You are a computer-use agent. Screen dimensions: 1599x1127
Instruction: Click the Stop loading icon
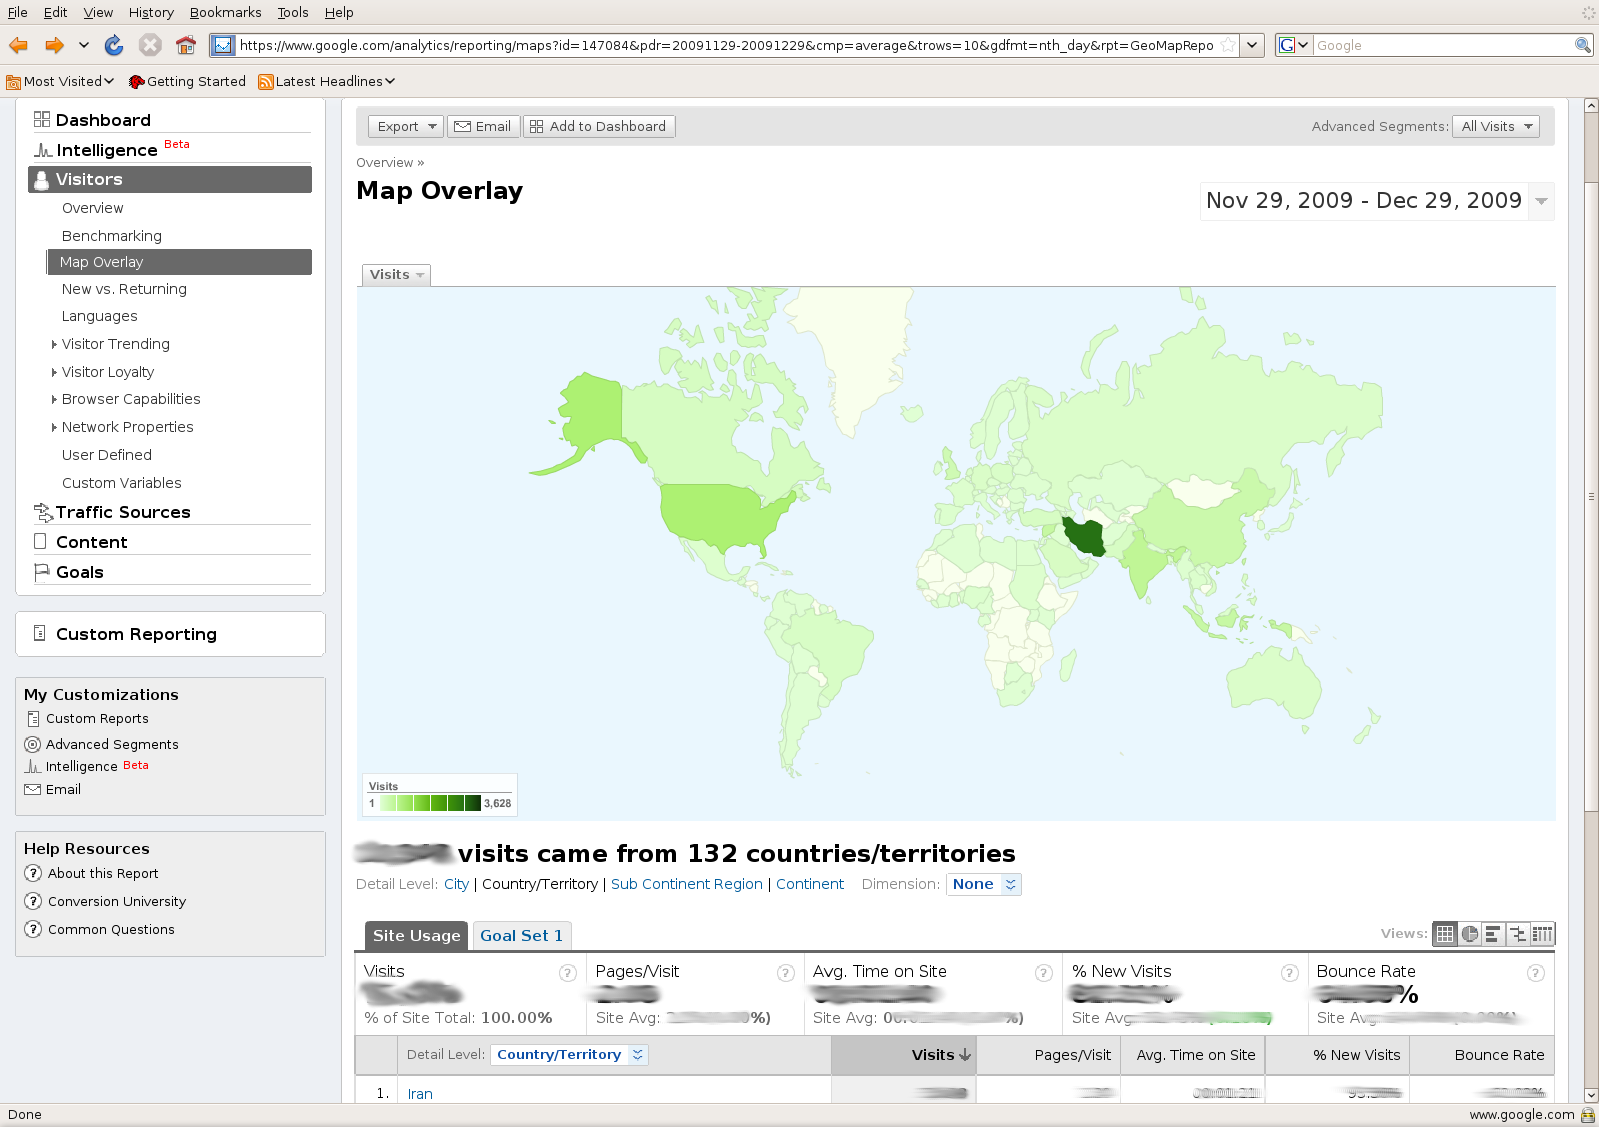150,45
